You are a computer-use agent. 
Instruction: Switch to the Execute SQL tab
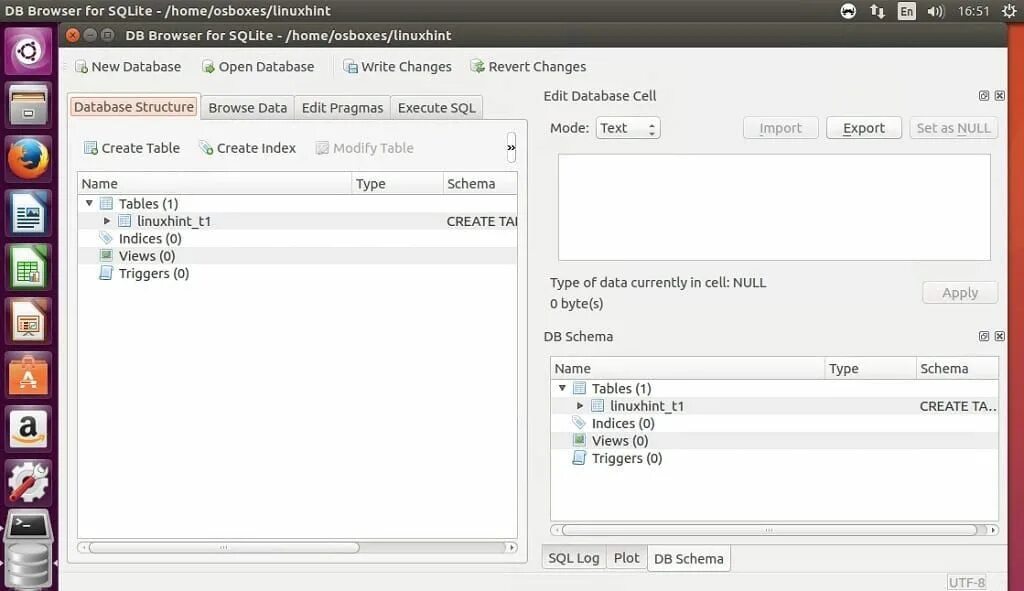click(436, 108)
